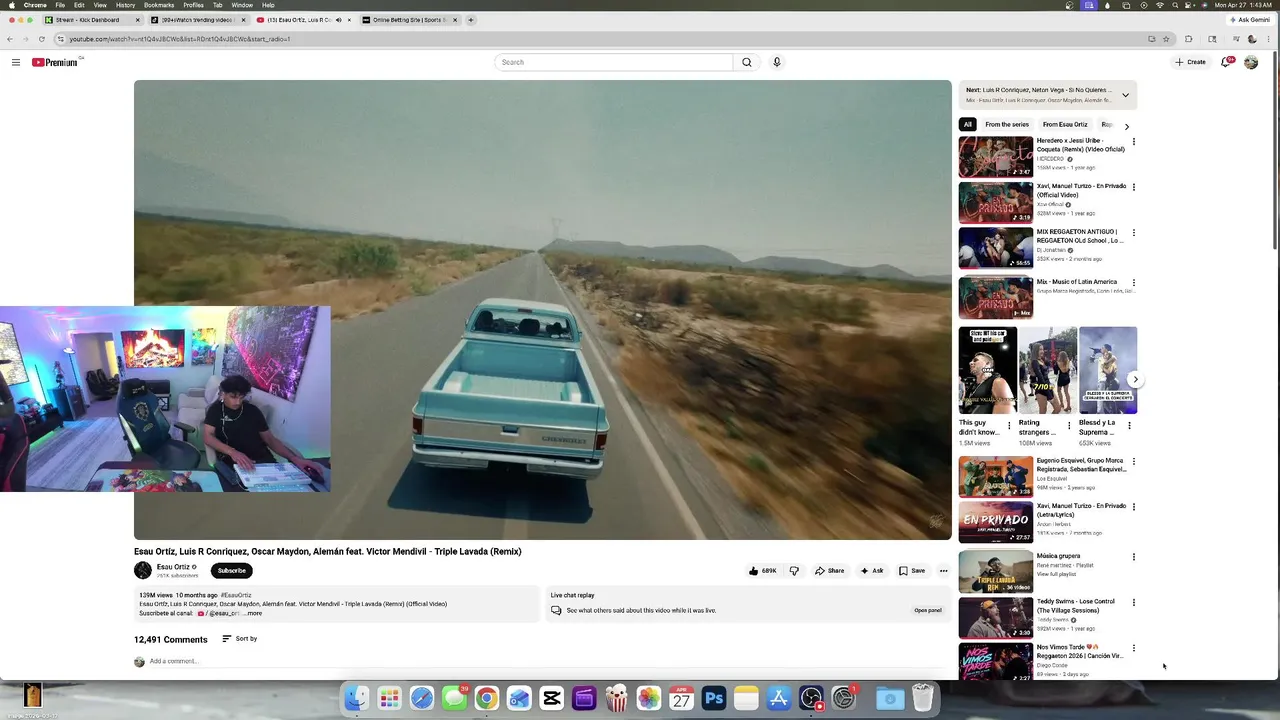Open YouTube notifications bell
The height and width of the screenshot is (720, 1280).
[1226, 62]
